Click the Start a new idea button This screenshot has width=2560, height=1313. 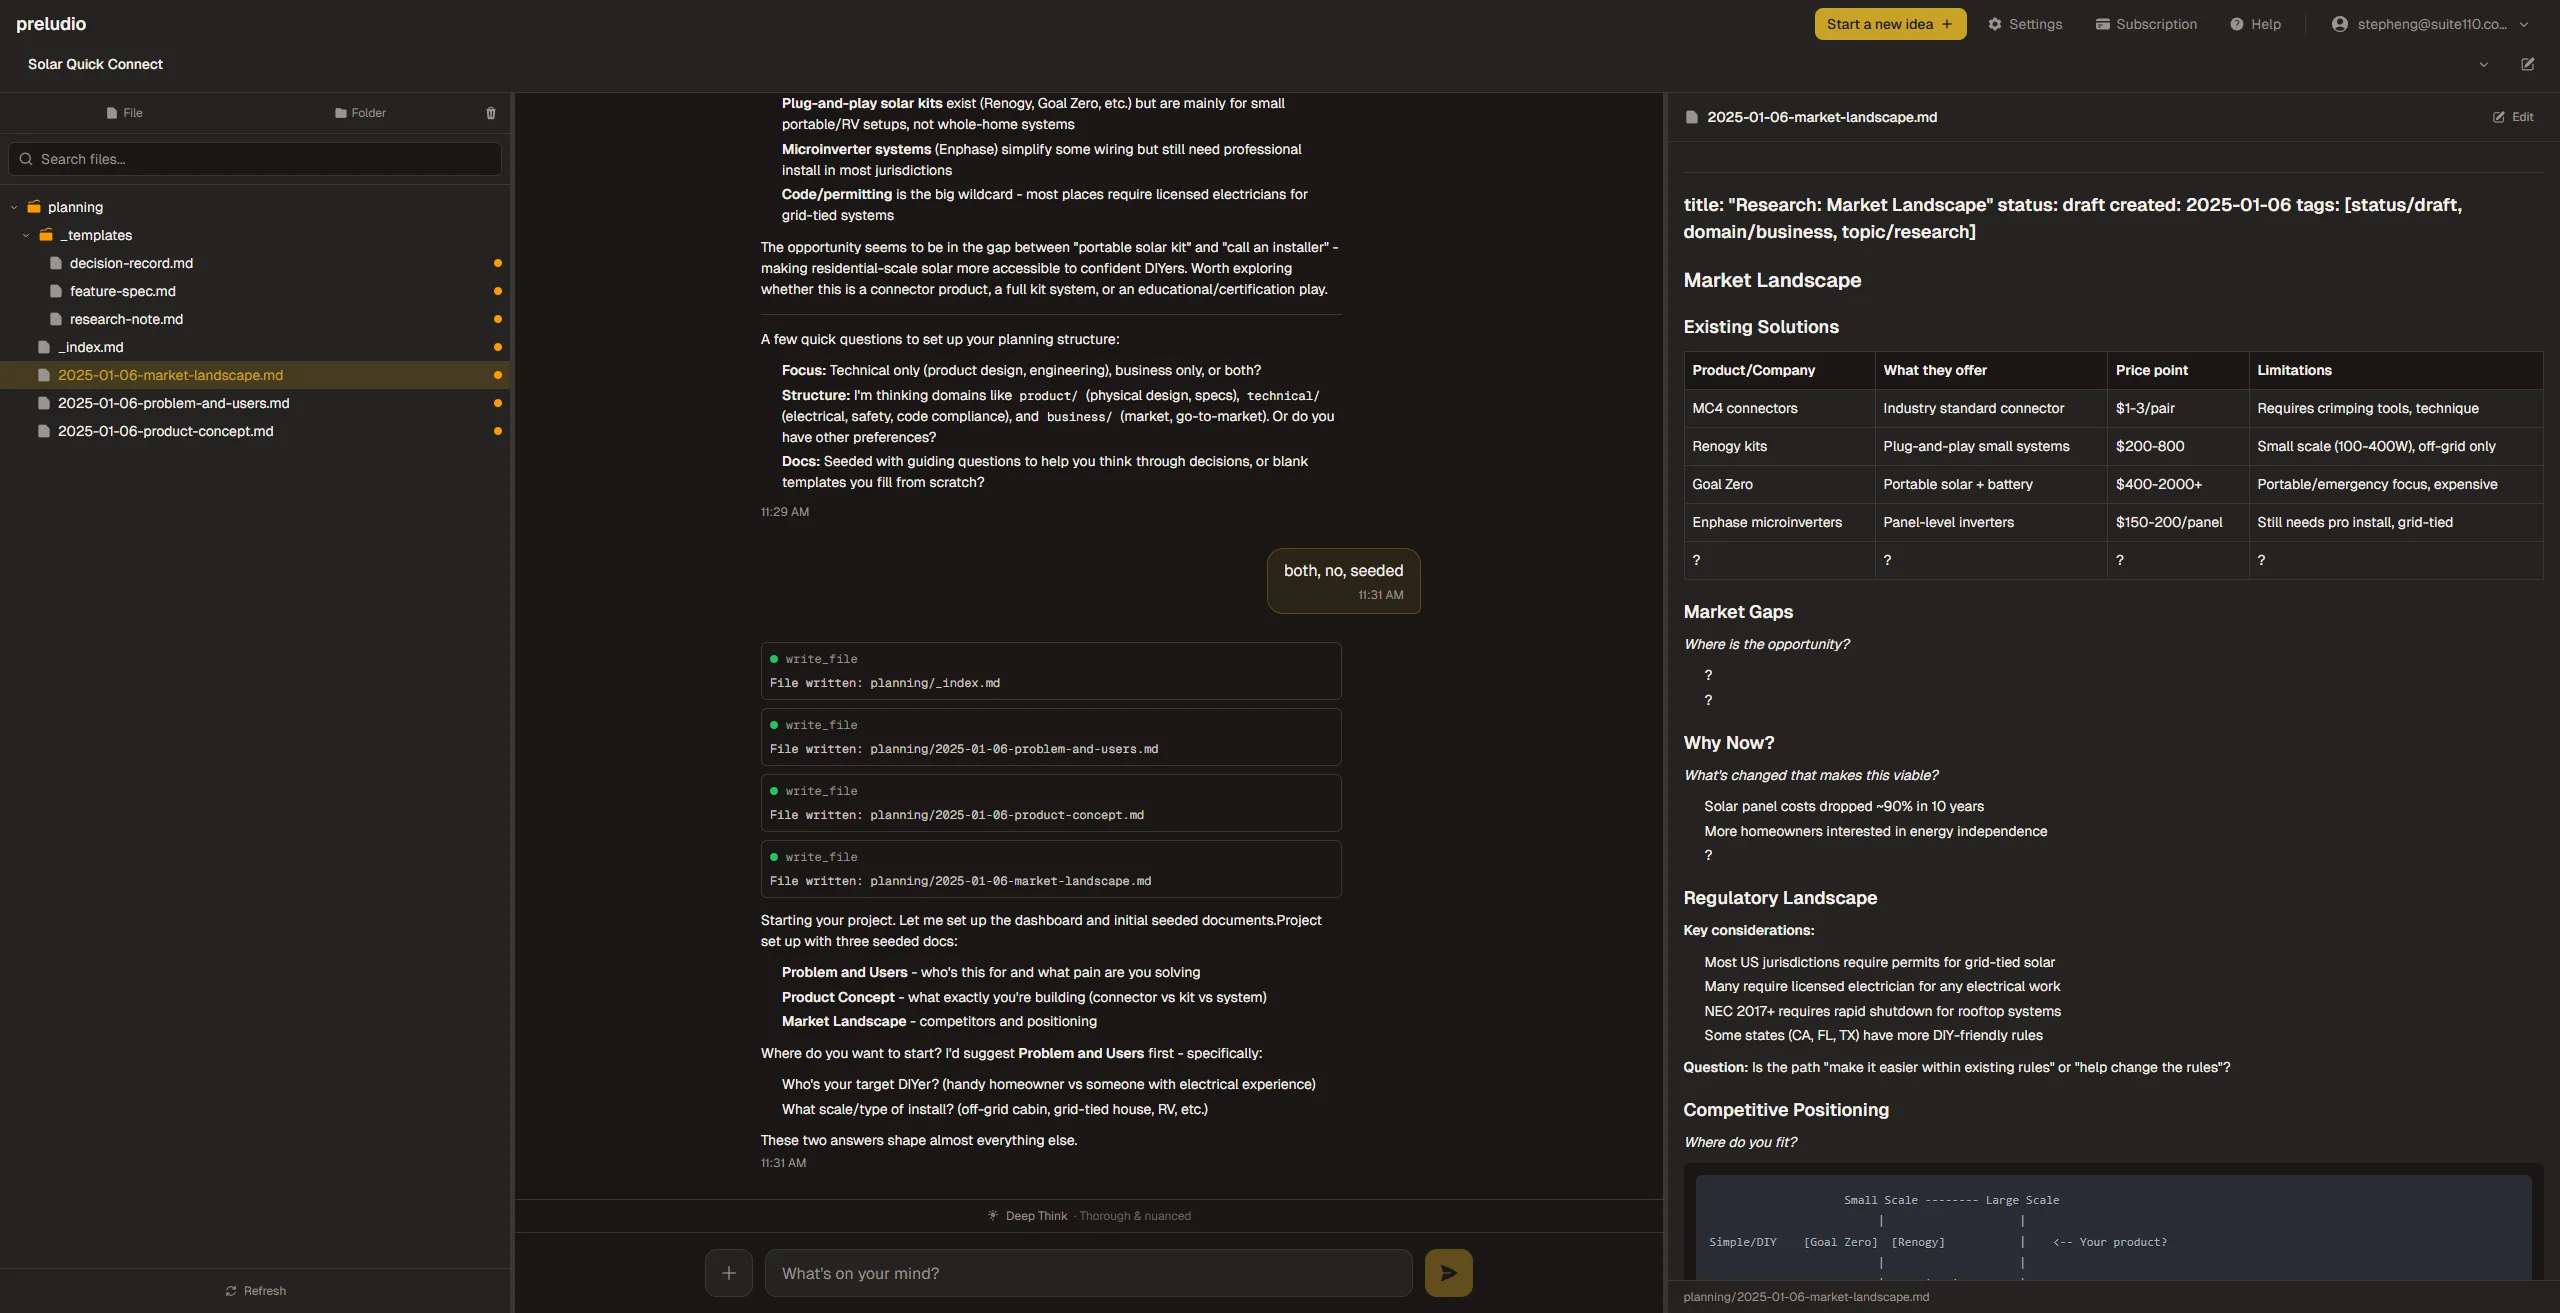coord(1889,23)
